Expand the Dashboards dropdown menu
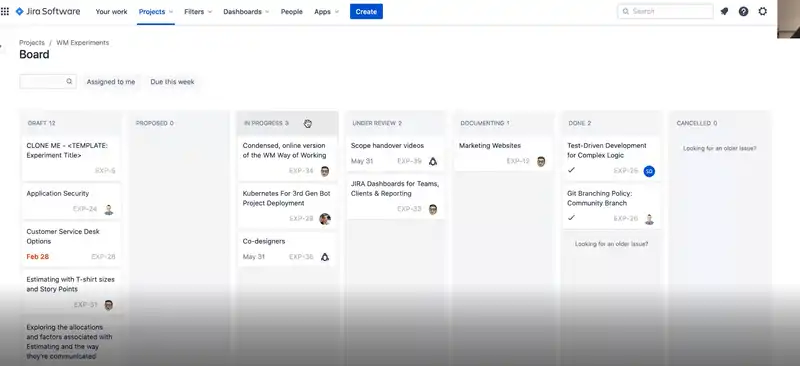The width and height of the screenshot is (800, 366). click(246, 11)
